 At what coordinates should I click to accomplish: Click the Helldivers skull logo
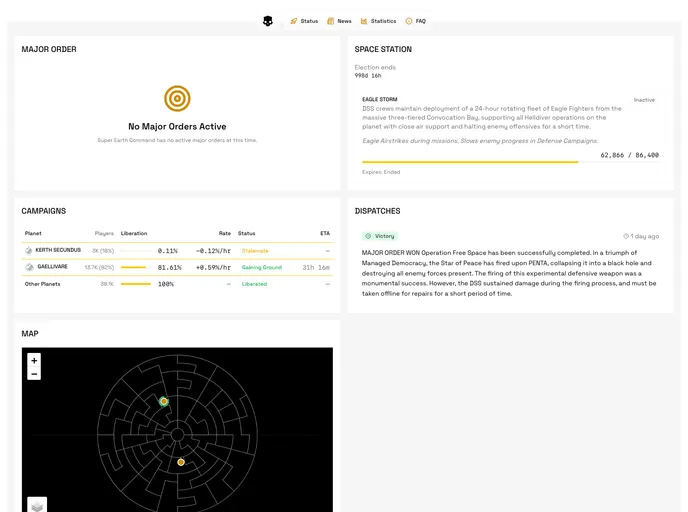[268, 21]
